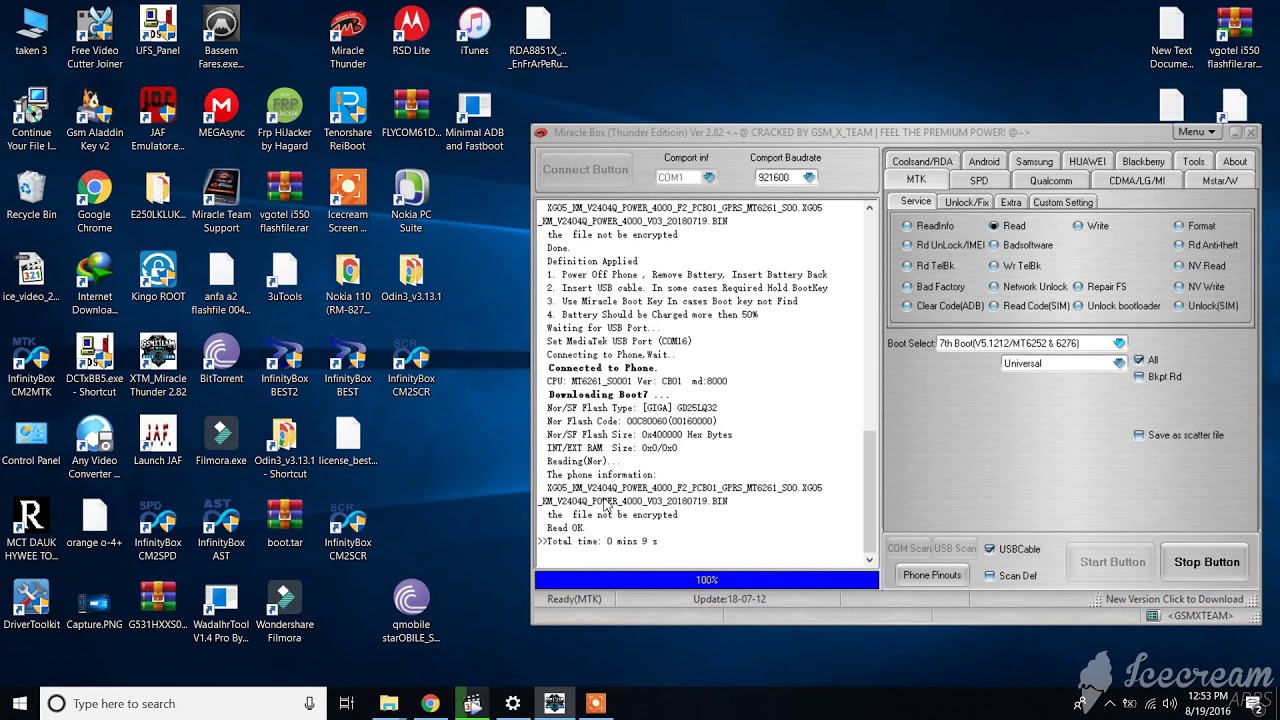Select the Read radio option

[1007, 226]
